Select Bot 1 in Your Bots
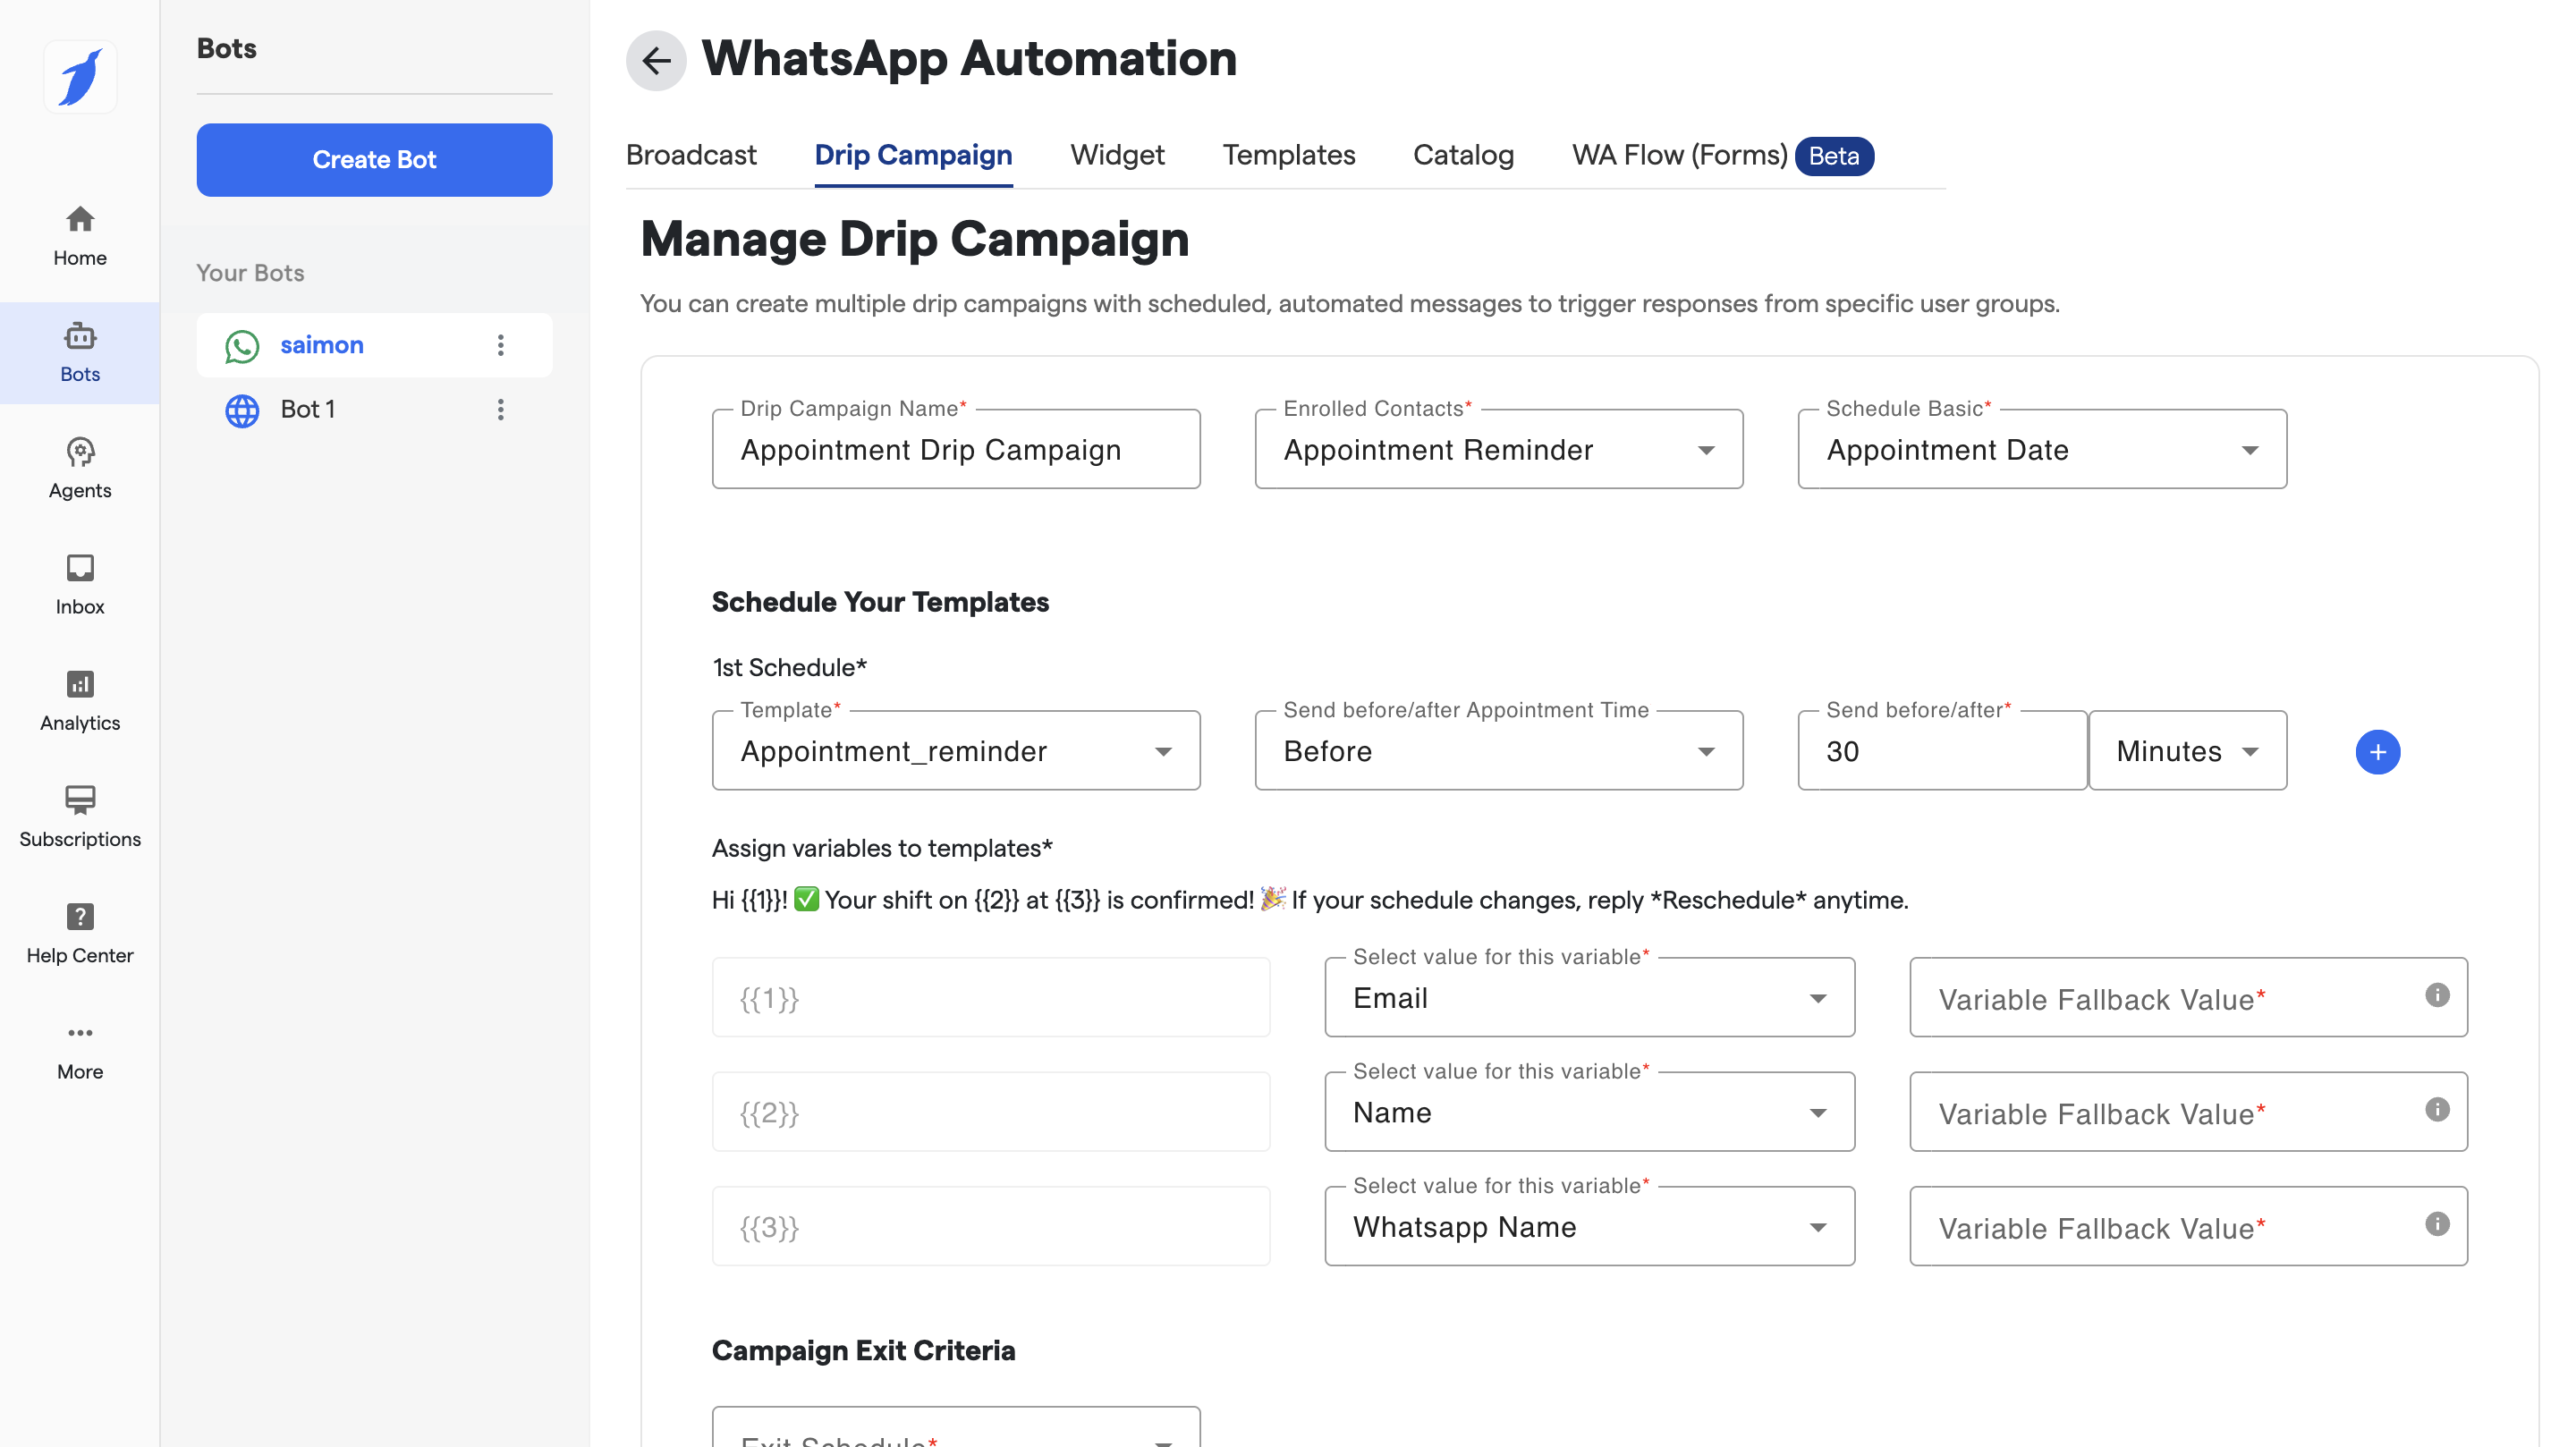 [308, 409]
